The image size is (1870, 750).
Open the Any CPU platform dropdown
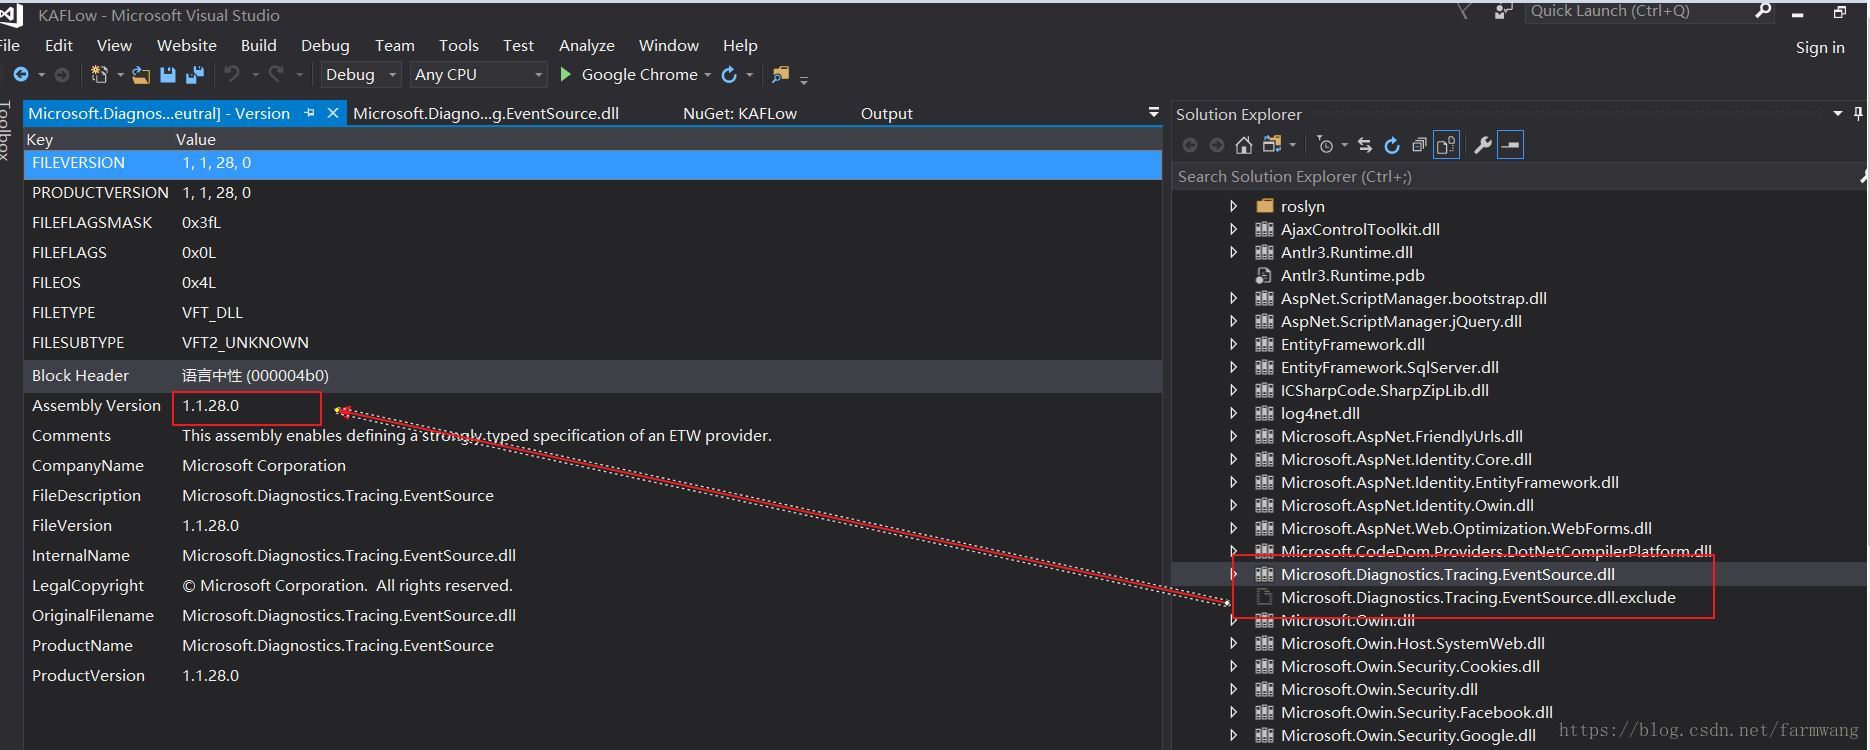[478, 75]
